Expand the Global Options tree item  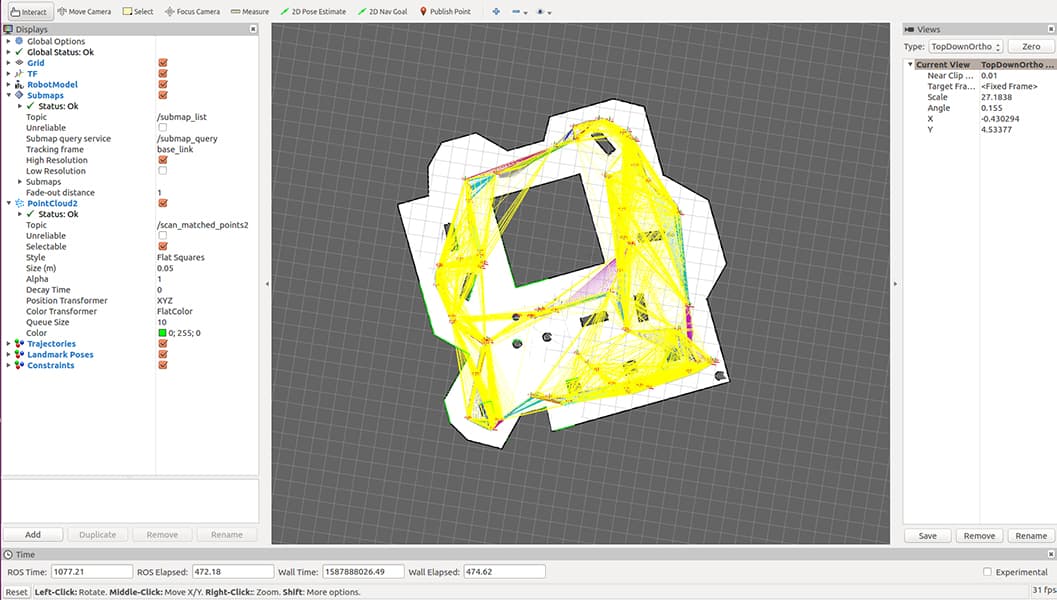(9, 41)
